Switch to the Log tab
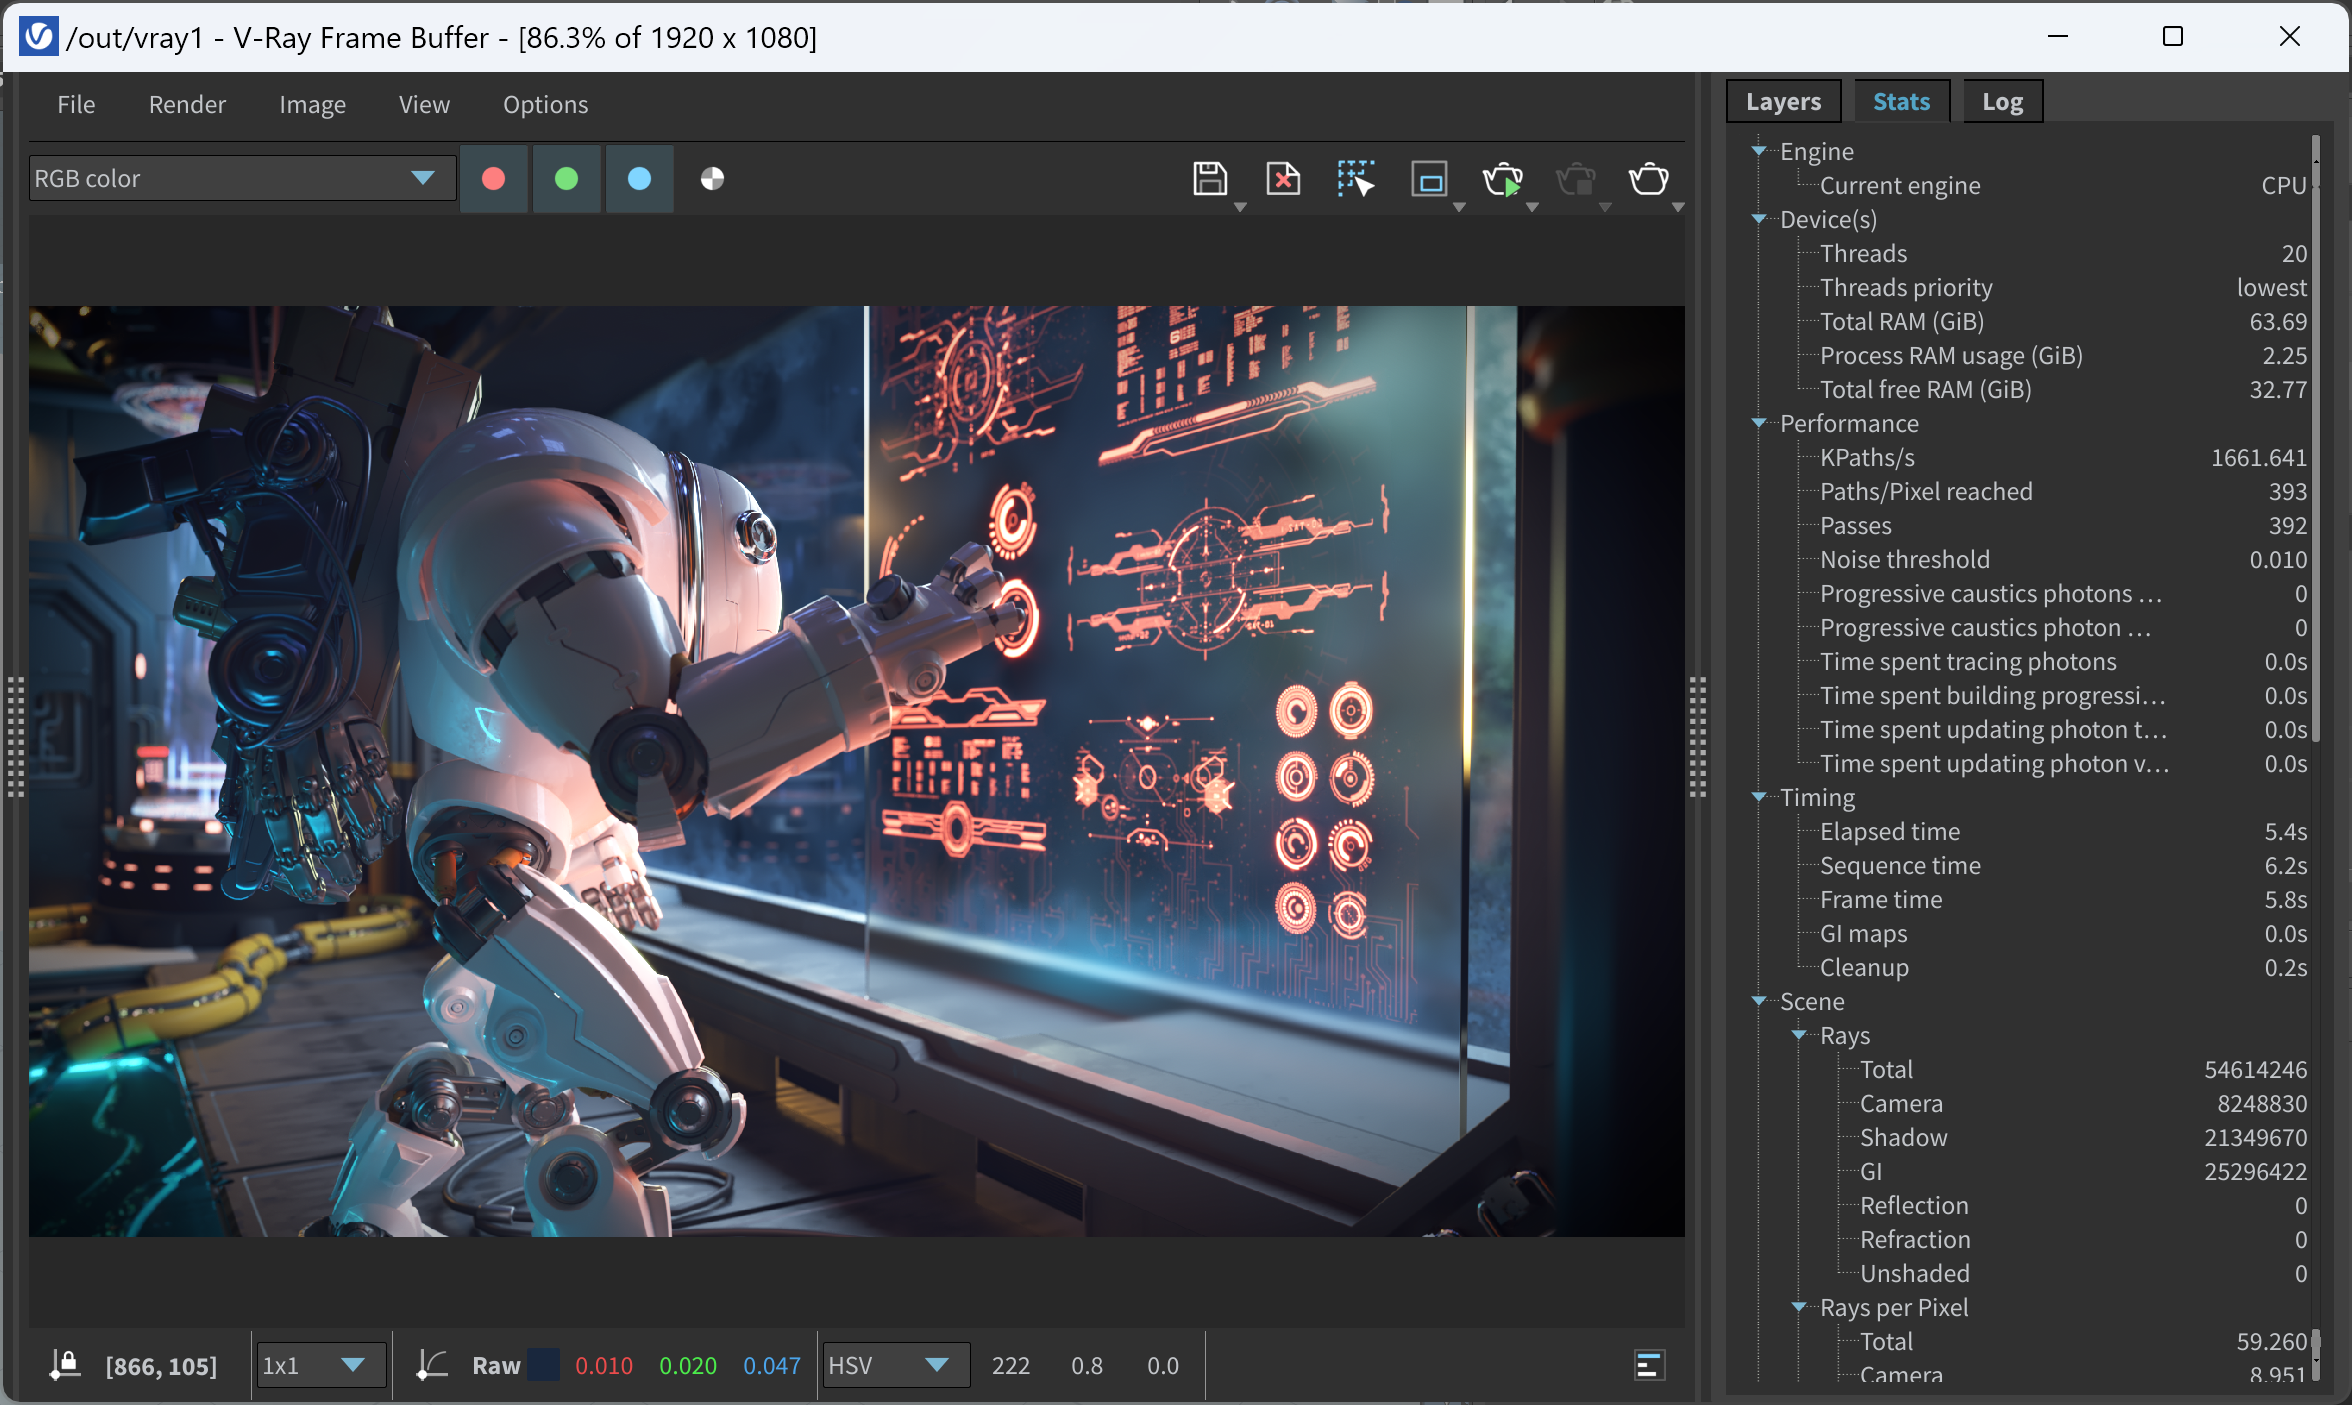The height and width of the screenshot is (1405, 2352). coord(2002,102)
